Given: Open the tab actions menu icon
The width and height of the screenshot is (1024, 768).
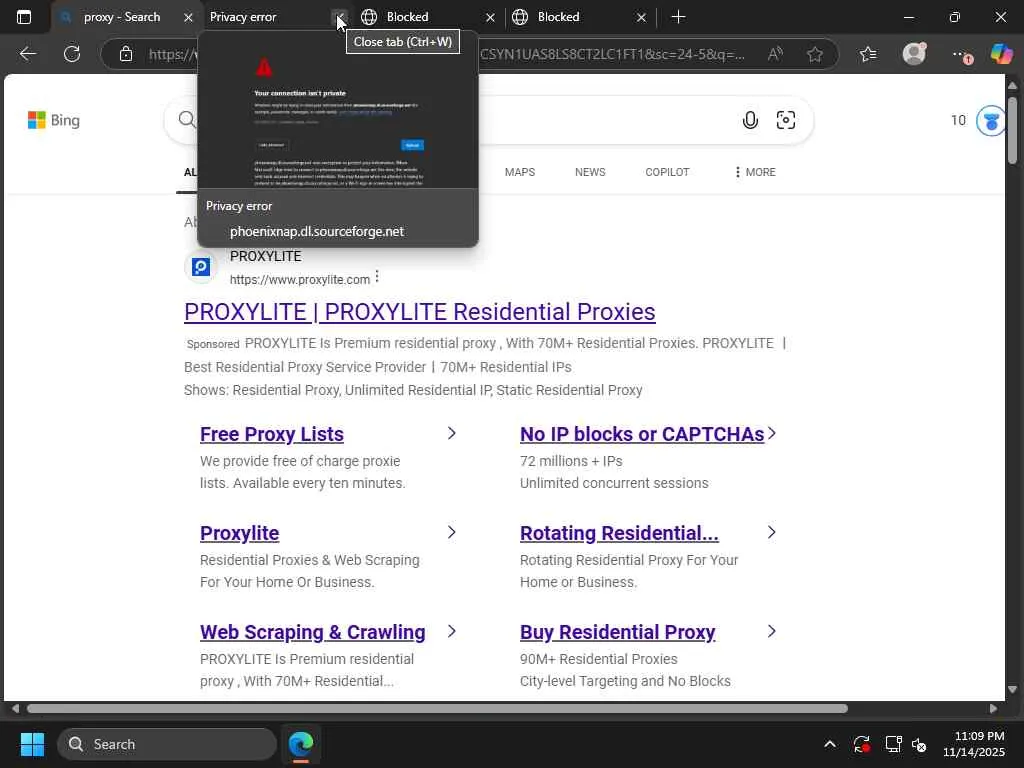Looking at the screenshot, I should coord(24,17).
